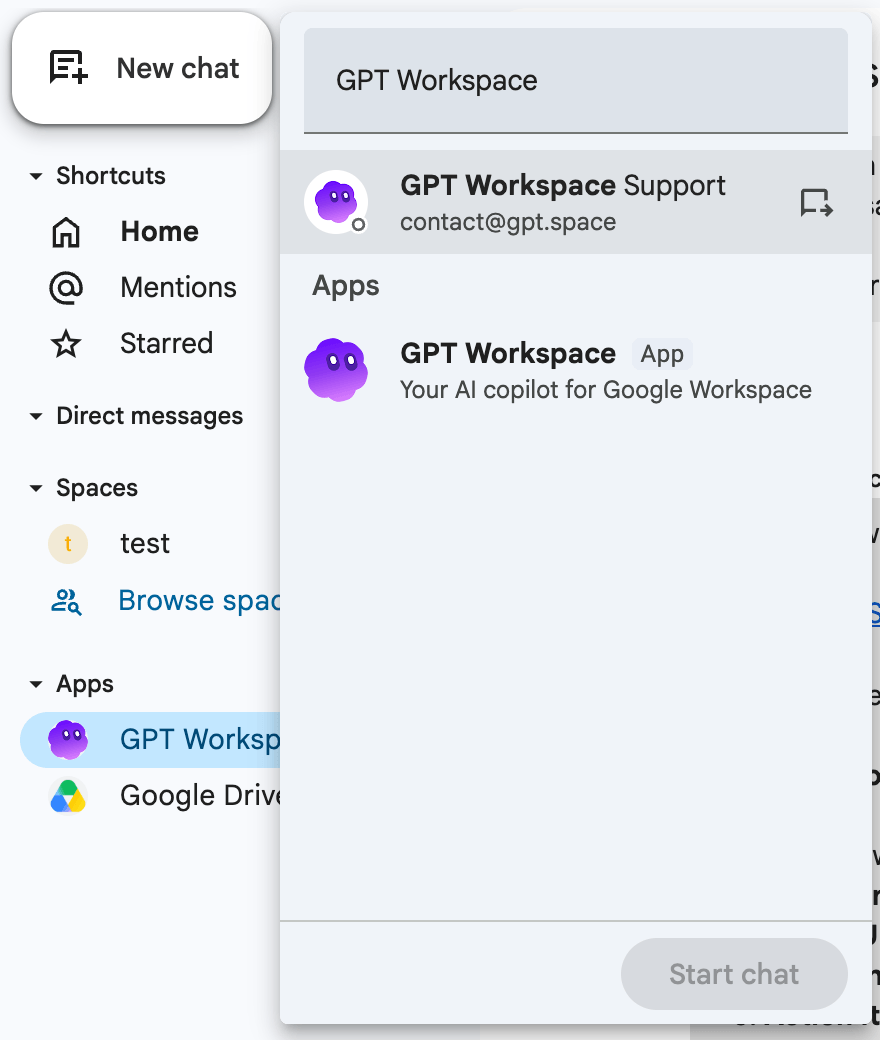Click the test space avatar
This screenshot has width=880, height=1040.
coord(68,544)
